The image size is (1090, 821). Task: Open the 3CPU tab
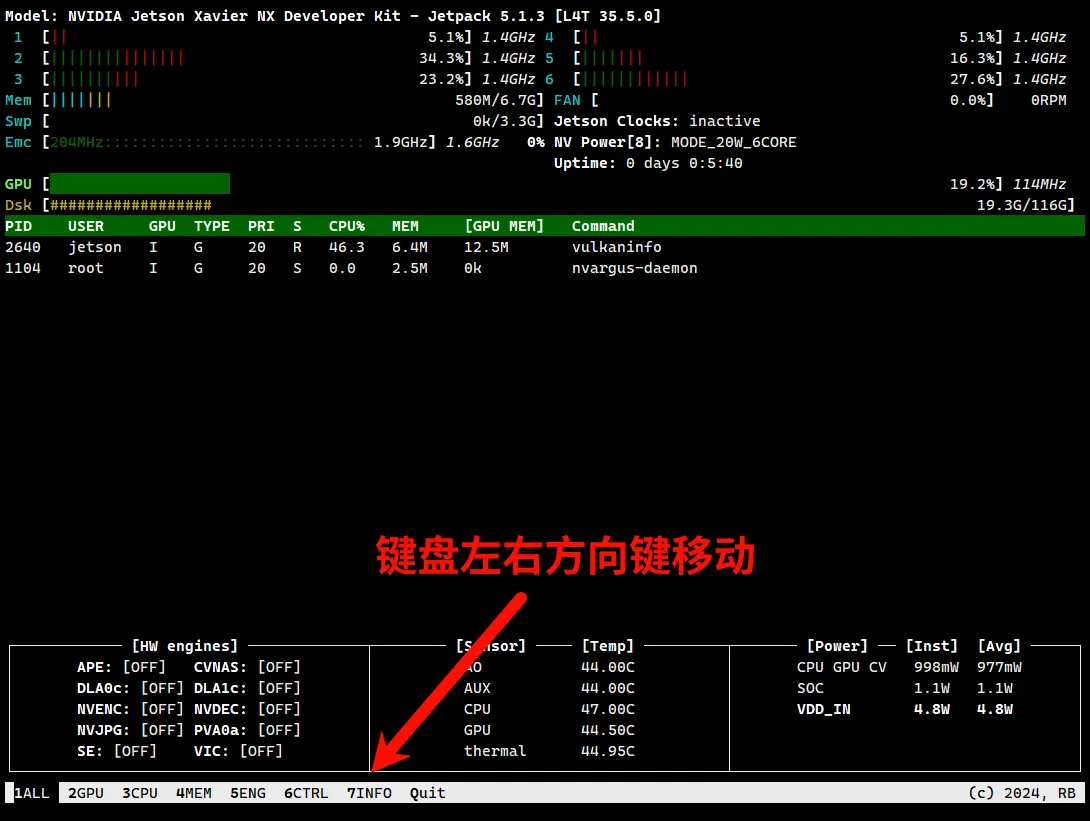[x=140, y=793]
